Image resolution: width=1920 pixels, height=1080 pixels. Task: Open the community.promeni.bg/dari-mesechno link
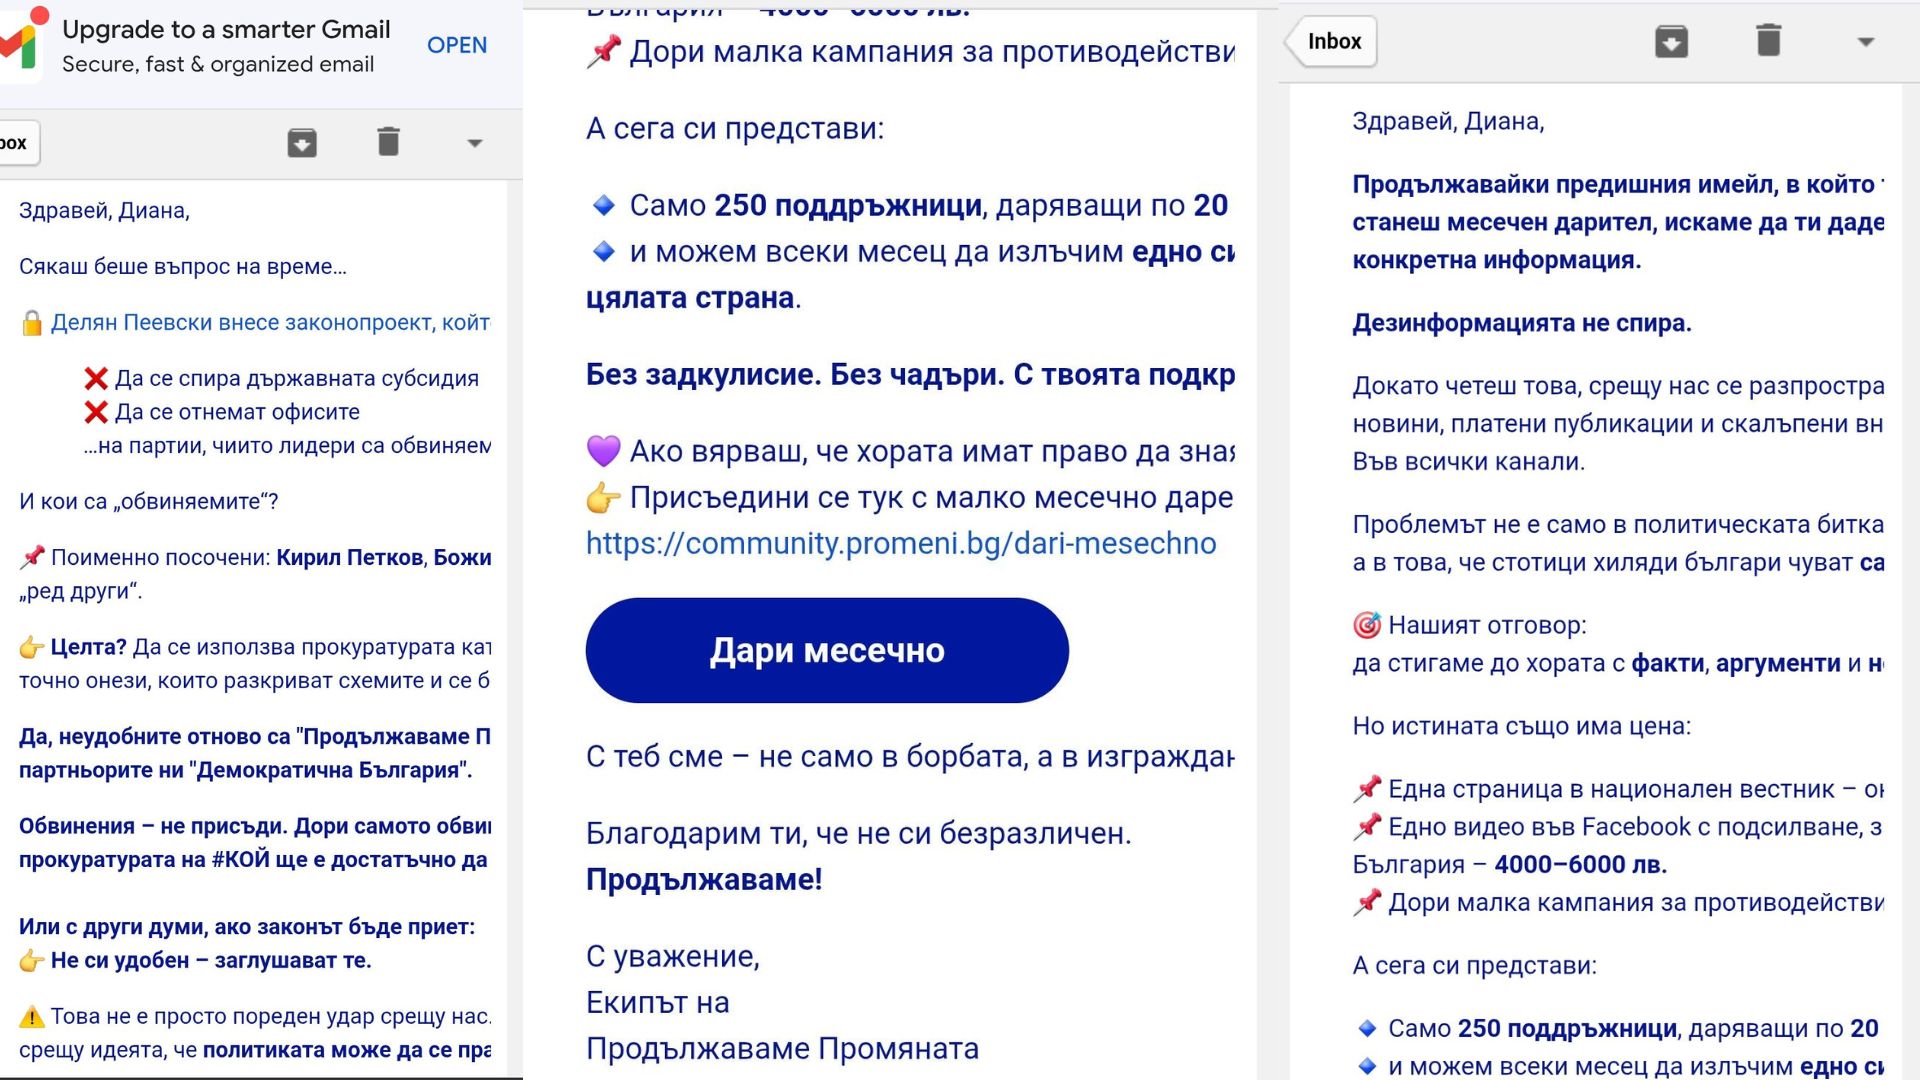point(901,543)
